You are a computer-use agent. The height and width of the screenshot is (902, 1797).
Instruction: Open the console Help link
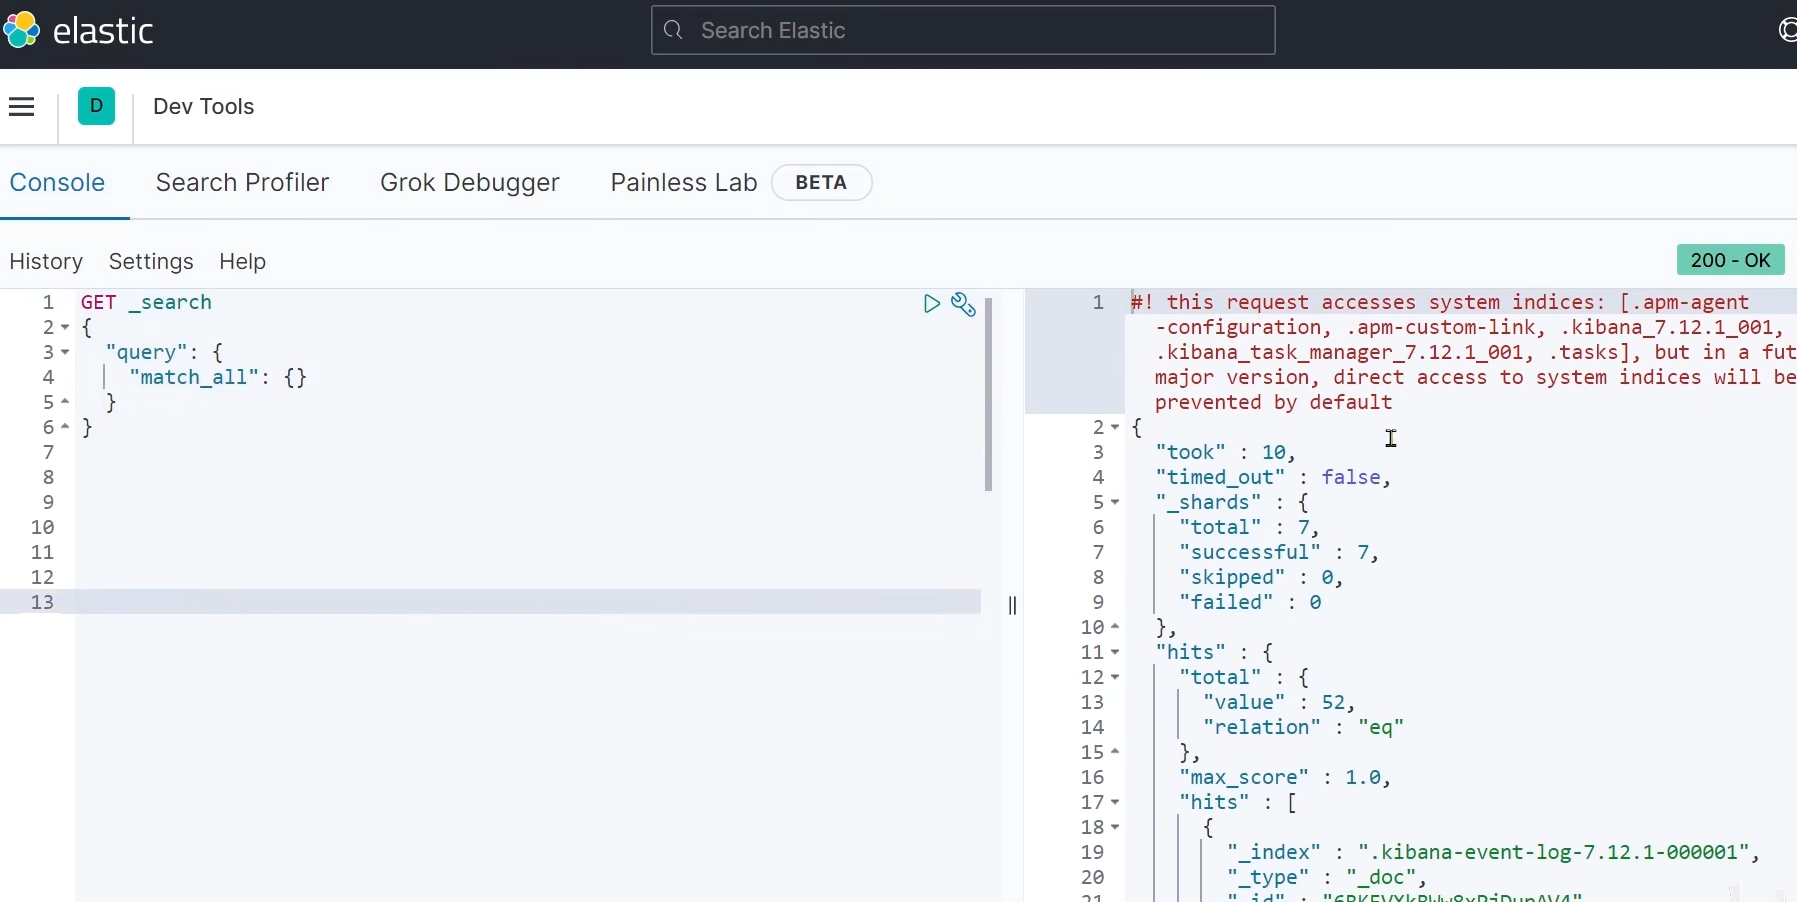coord(243,262)
